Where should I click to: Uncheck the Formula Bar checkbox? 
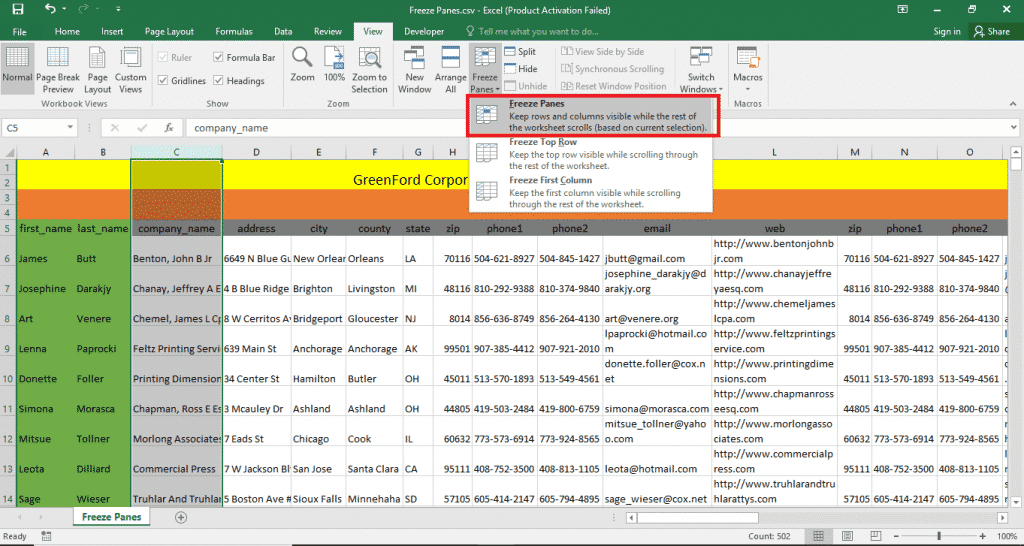pos(218,58)
